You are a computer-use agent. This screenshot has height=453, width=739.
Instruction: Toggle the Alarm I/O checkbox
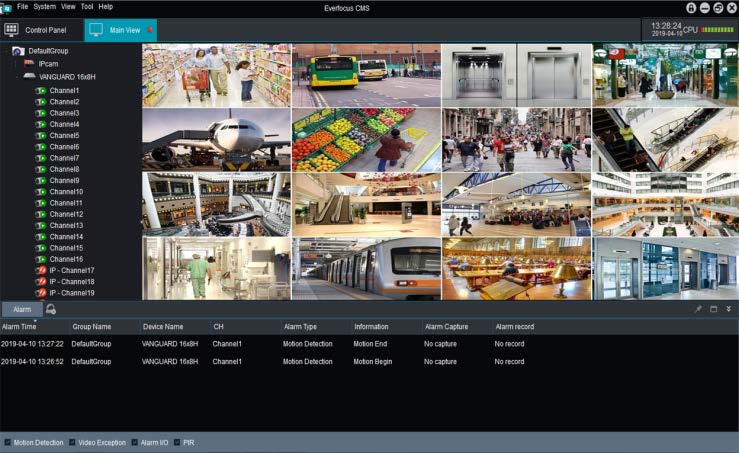[x=135, y=443]
